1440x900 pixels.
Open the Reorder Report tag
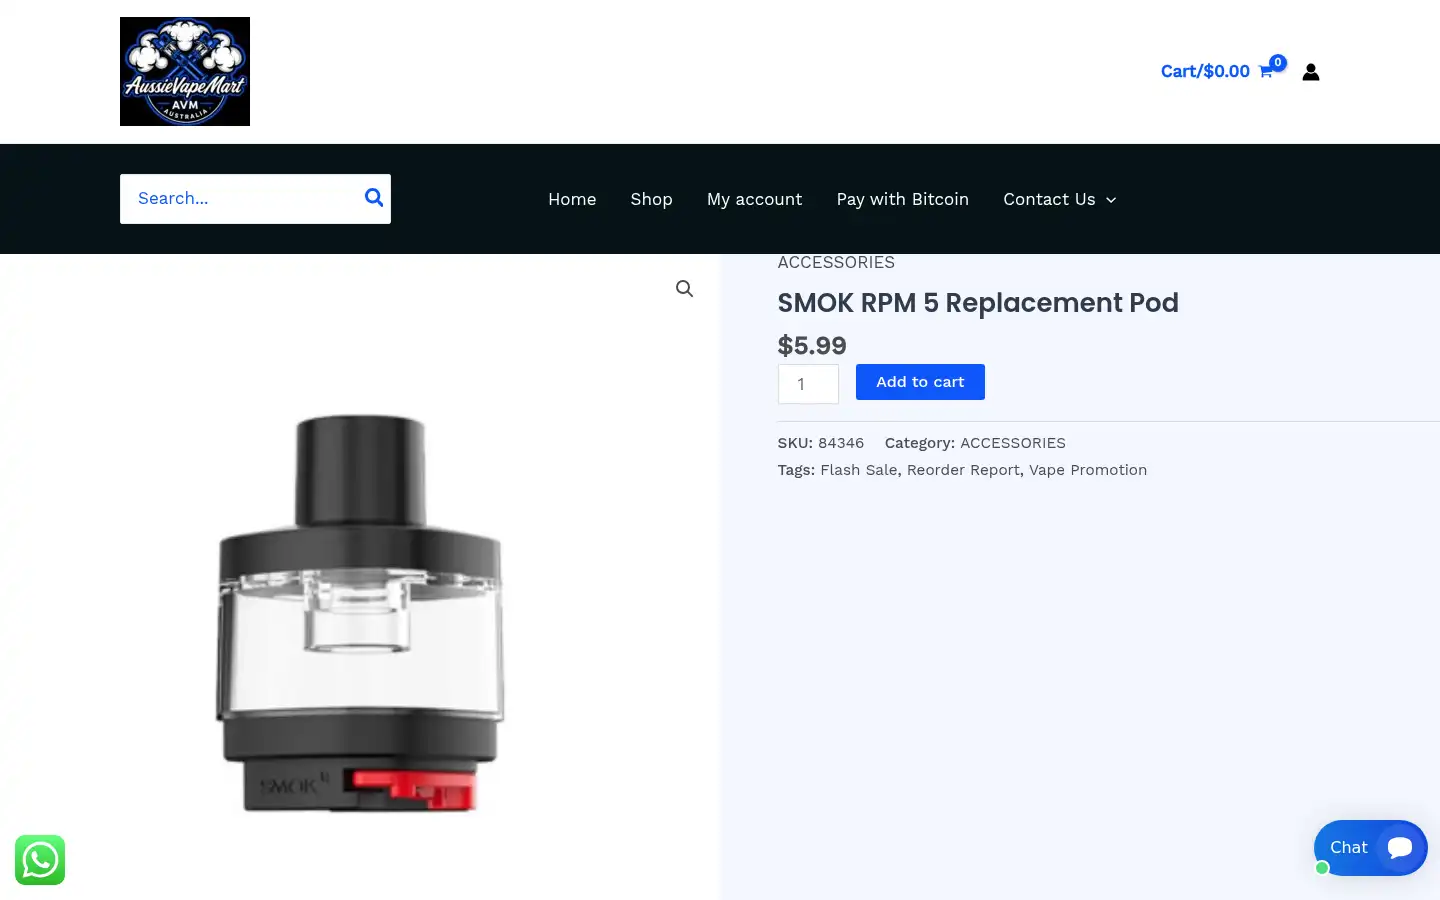point(963,470)
